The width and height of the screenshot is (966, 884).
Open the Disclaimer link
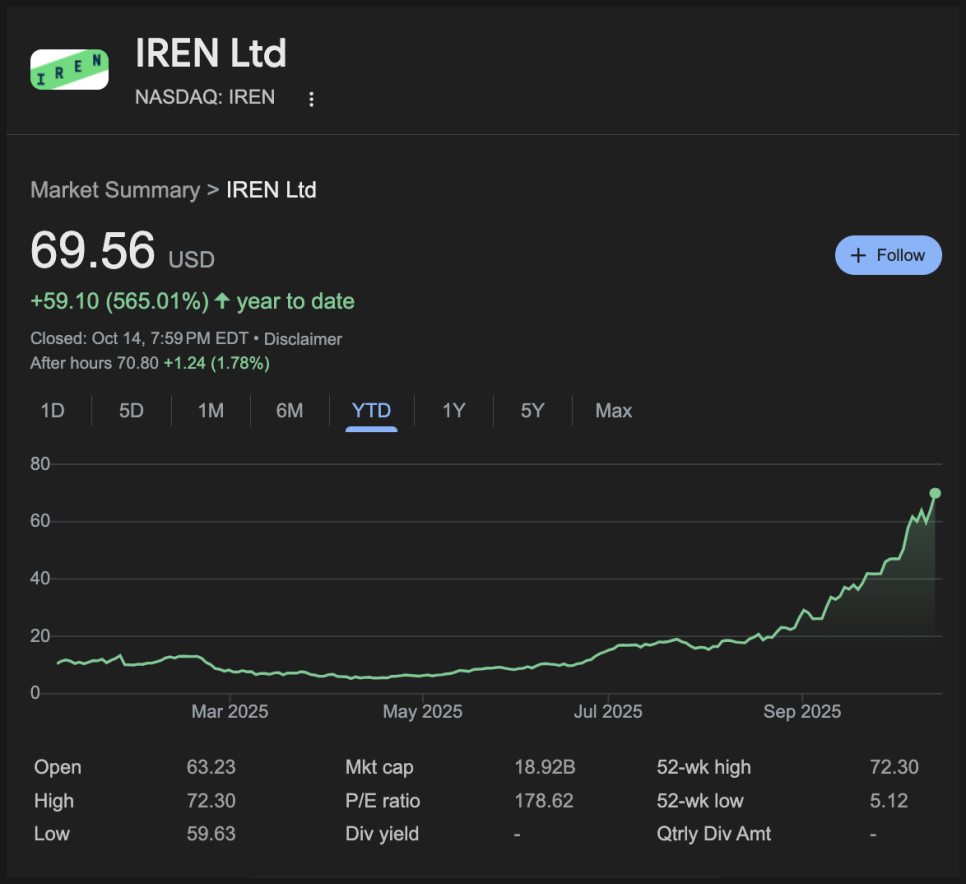[303, 339]
